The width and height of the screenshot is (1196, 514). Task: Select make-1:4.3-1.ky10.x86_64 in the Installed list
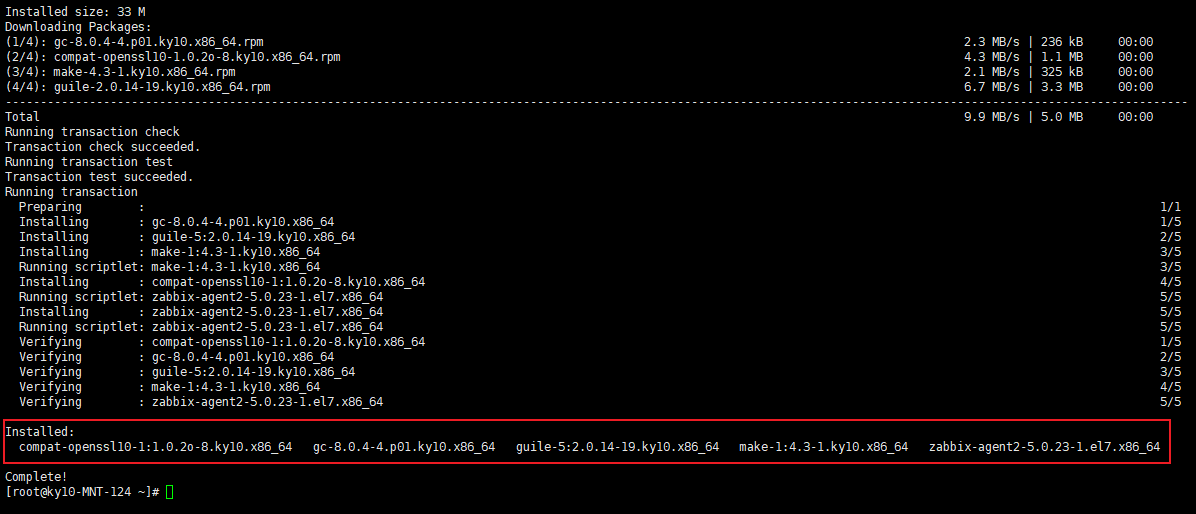[x=823, y=447]
